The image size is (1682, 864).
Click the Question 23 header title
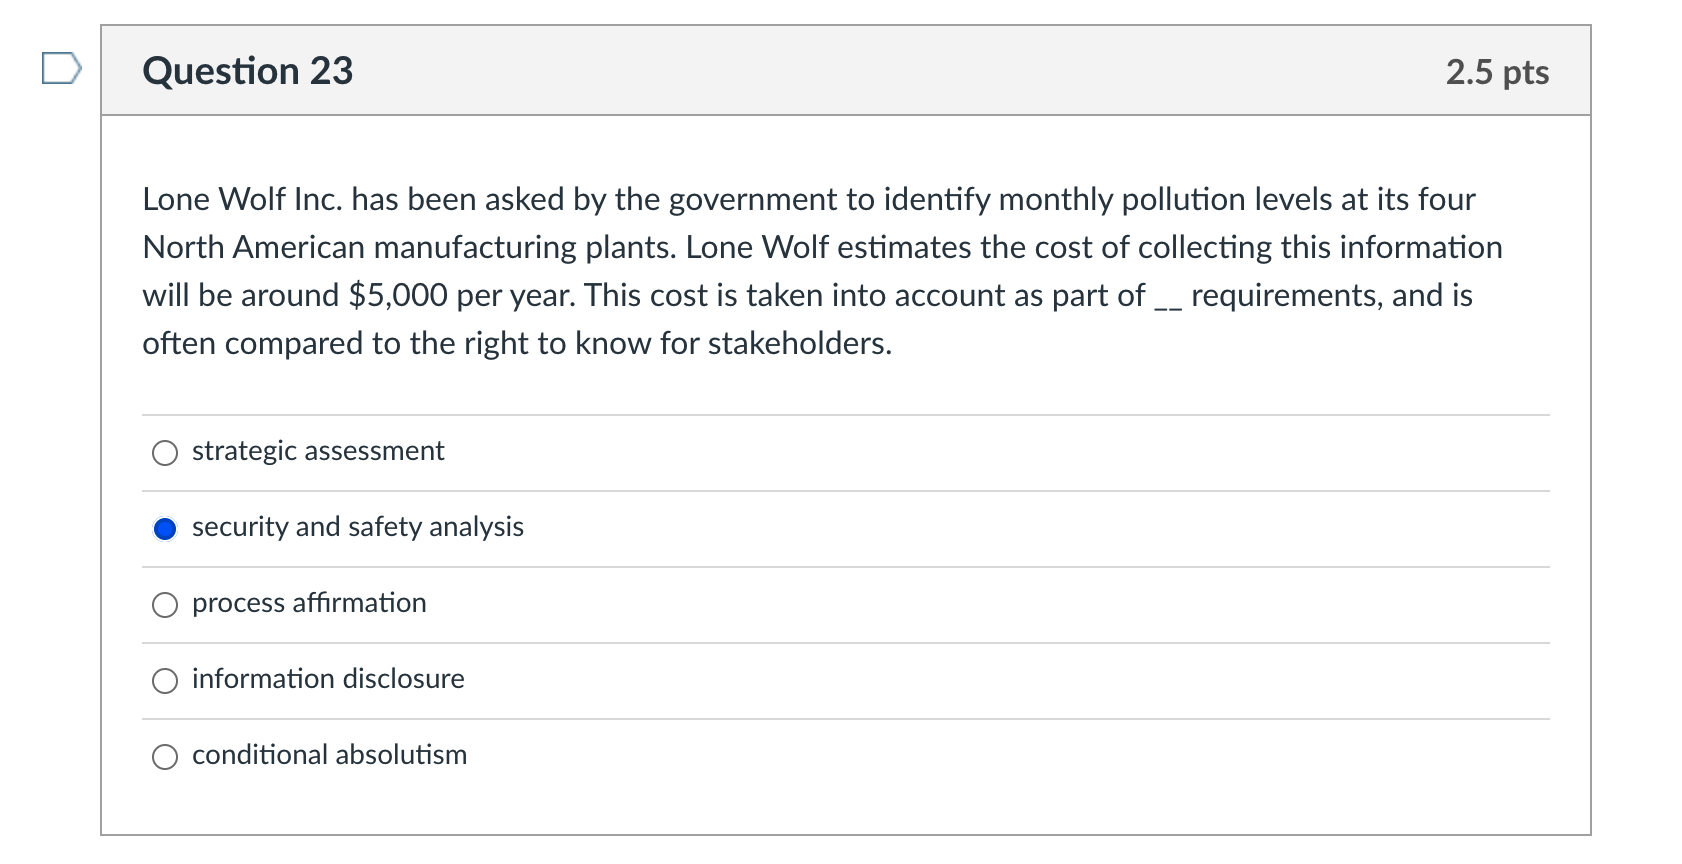click(247, 71)
